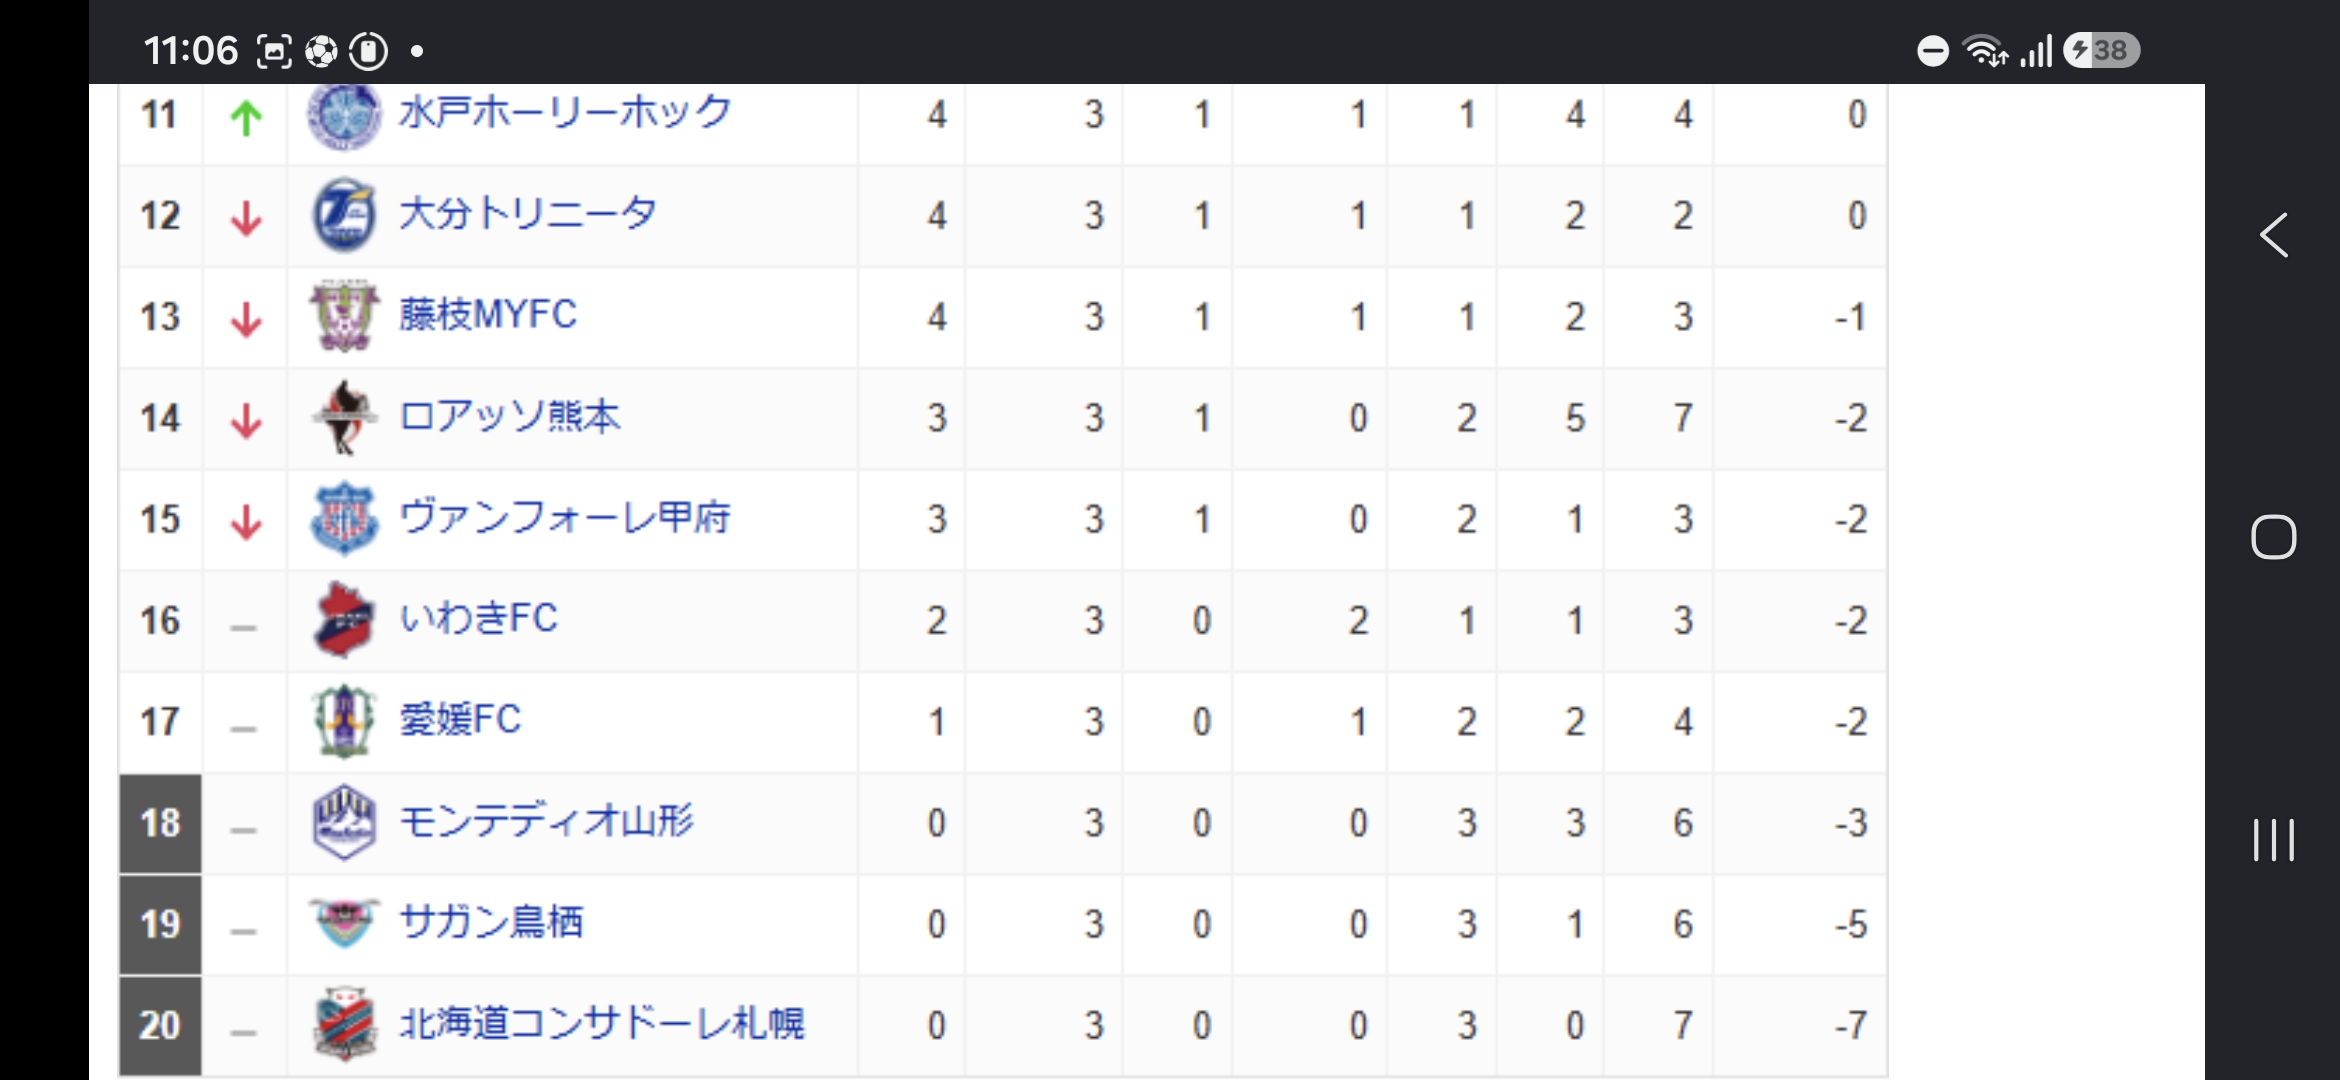Tap the Sagan Tosu team crest
This screenshot has width=2340, height=1080.
coord(344,922)
